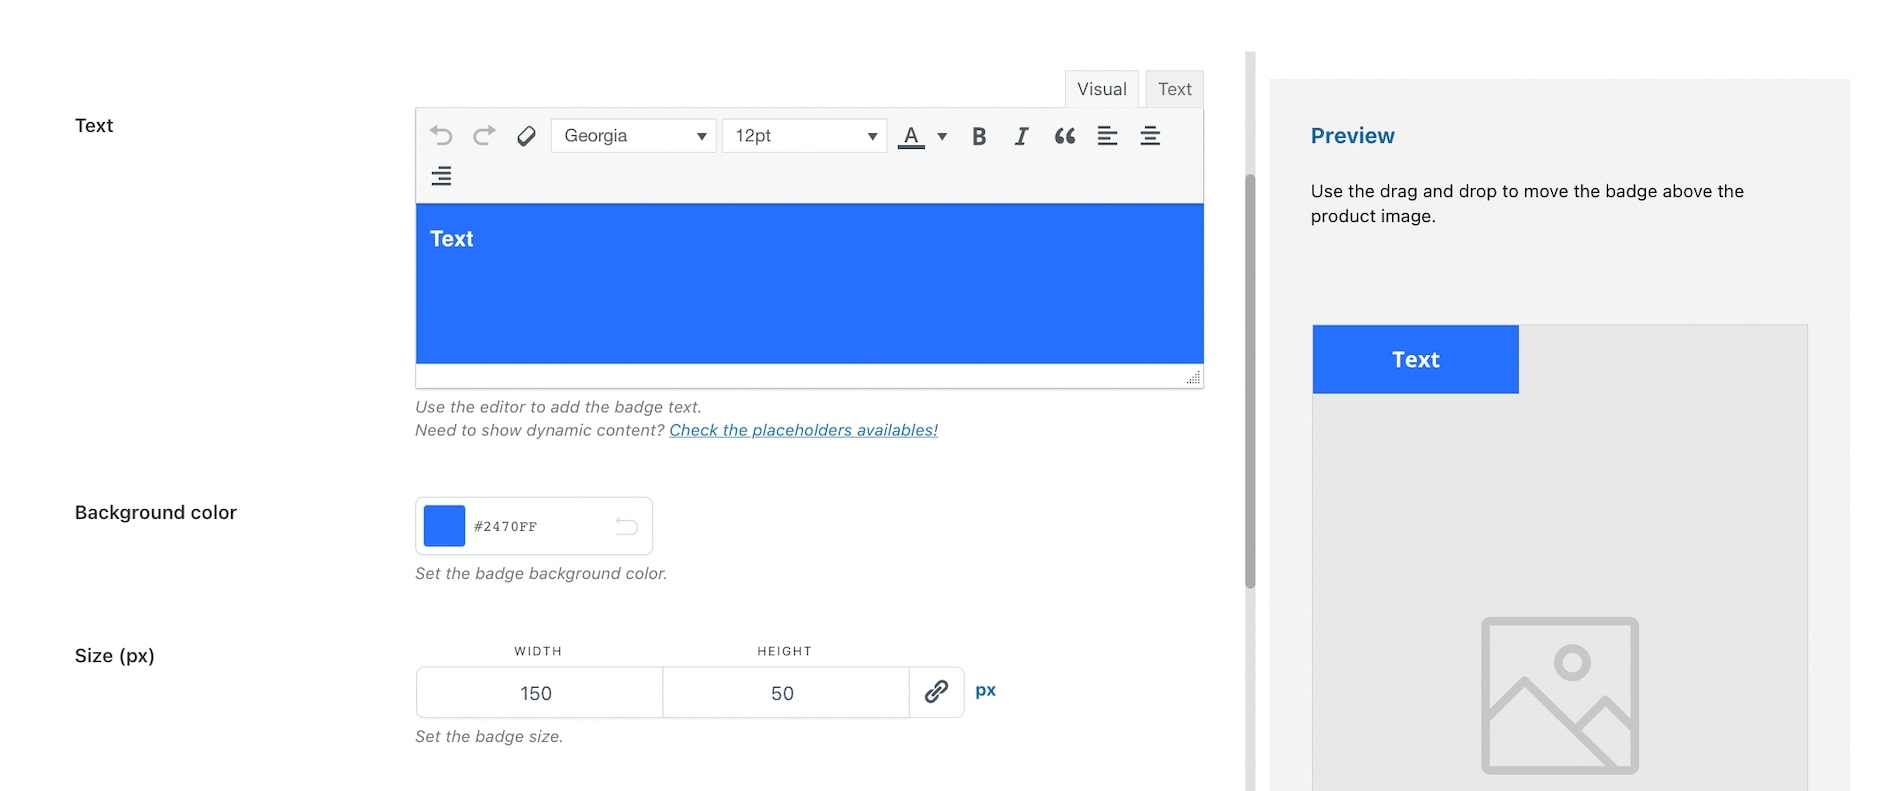Expand the text color picker arrow
The width and height of the screenshot is (1900, 791).
coord(942,136)
